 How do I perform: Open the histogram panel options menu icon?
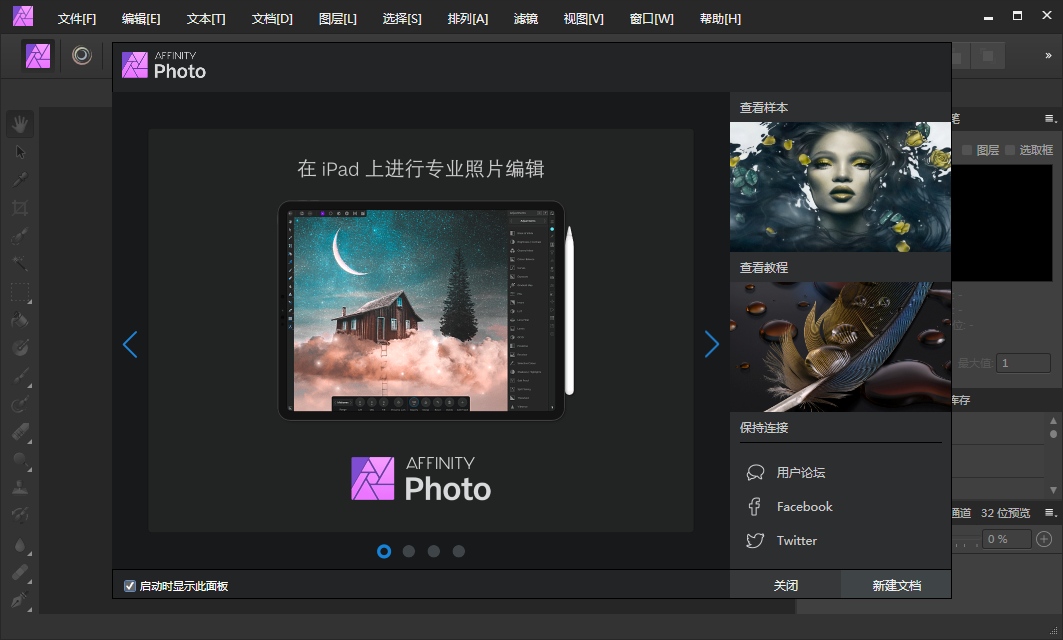click(1050, 119)
